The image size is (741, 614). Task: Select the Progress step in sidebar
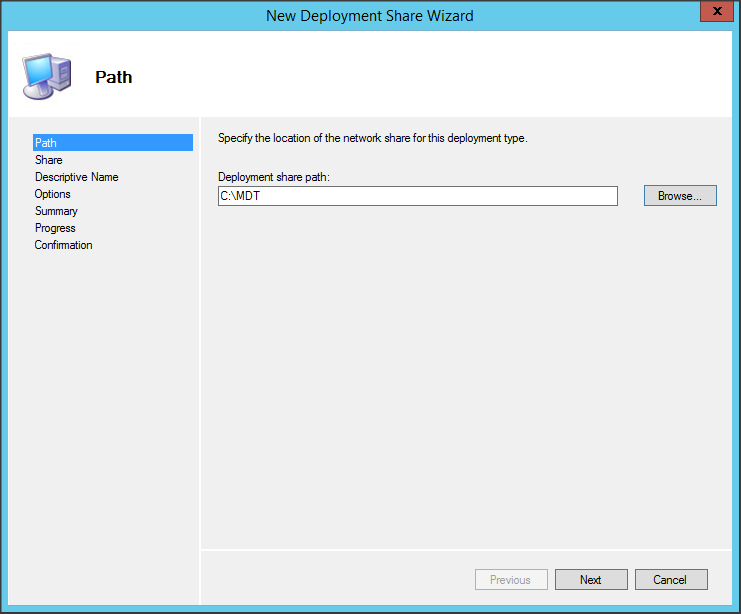(x=55, y=228)
